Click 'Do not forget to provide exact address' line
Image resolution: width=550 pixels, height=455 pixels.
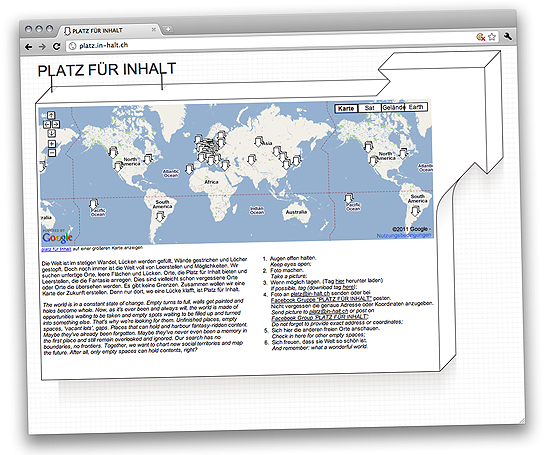[x=337, y=323]
